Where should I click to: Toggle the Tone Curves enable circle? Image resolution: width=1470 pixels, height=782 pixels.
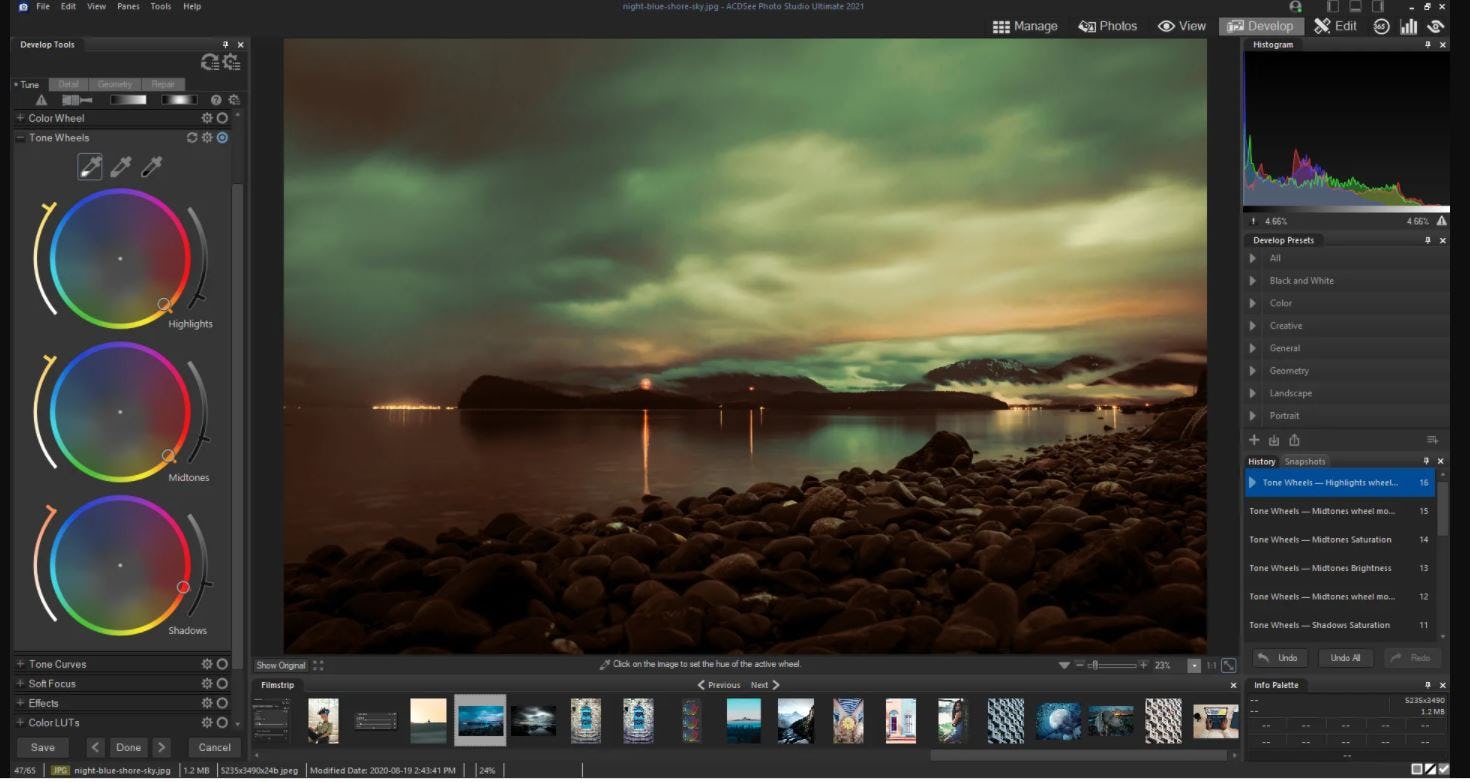coord(222,664)
